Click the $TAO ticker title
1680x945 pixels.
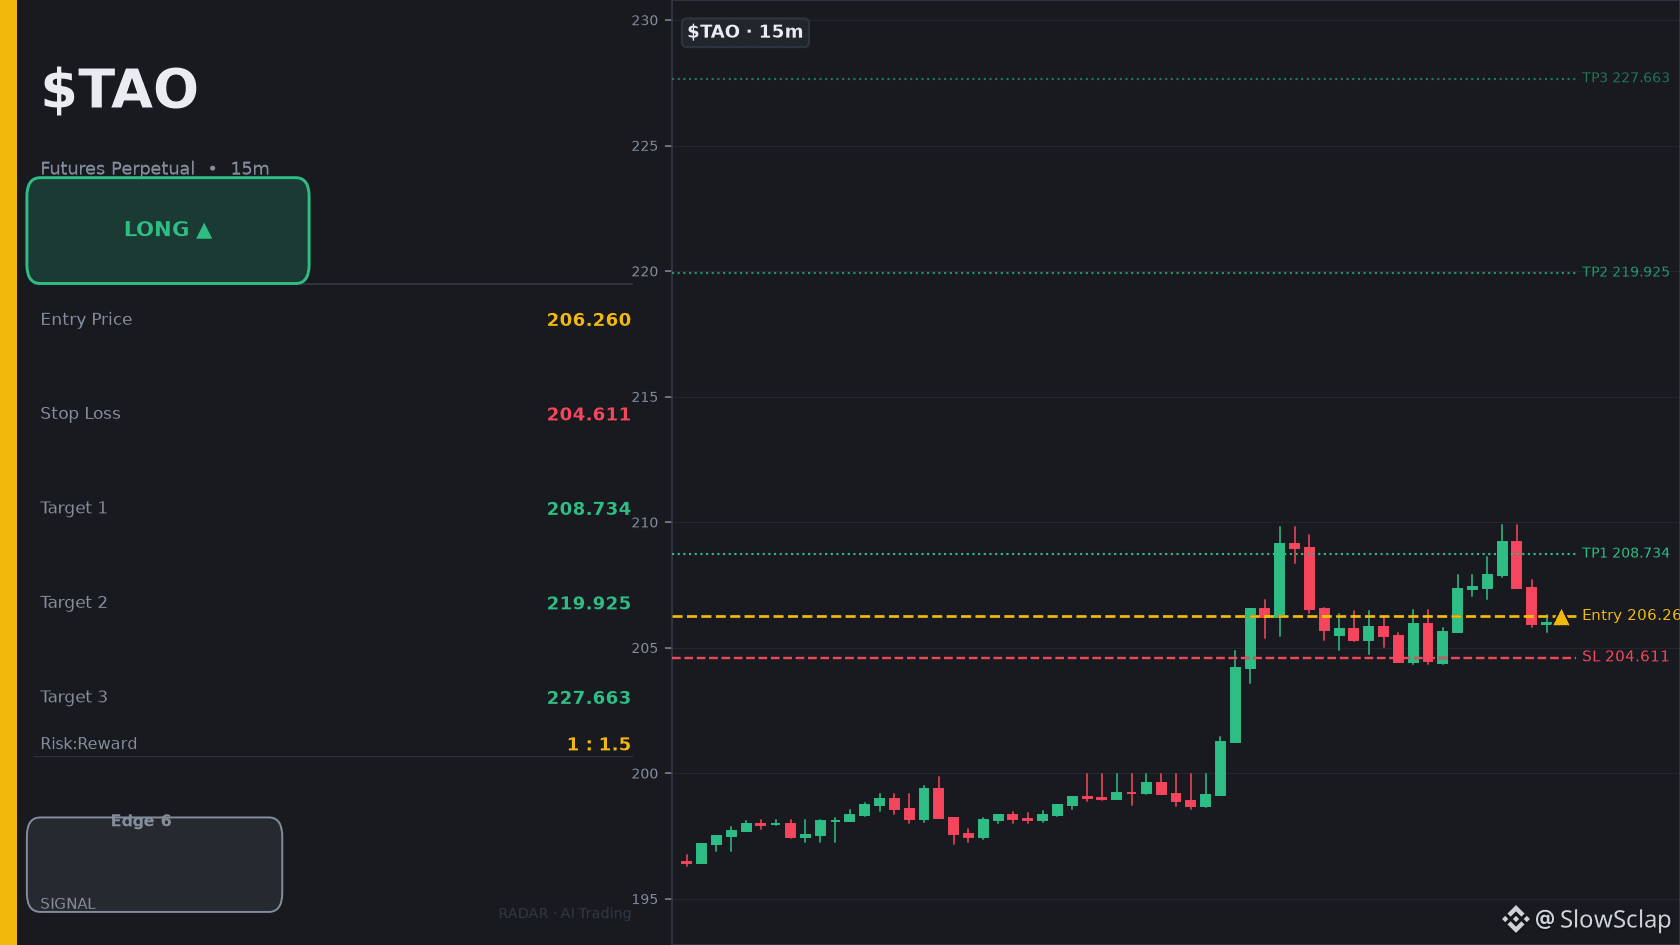pos(119,89)
